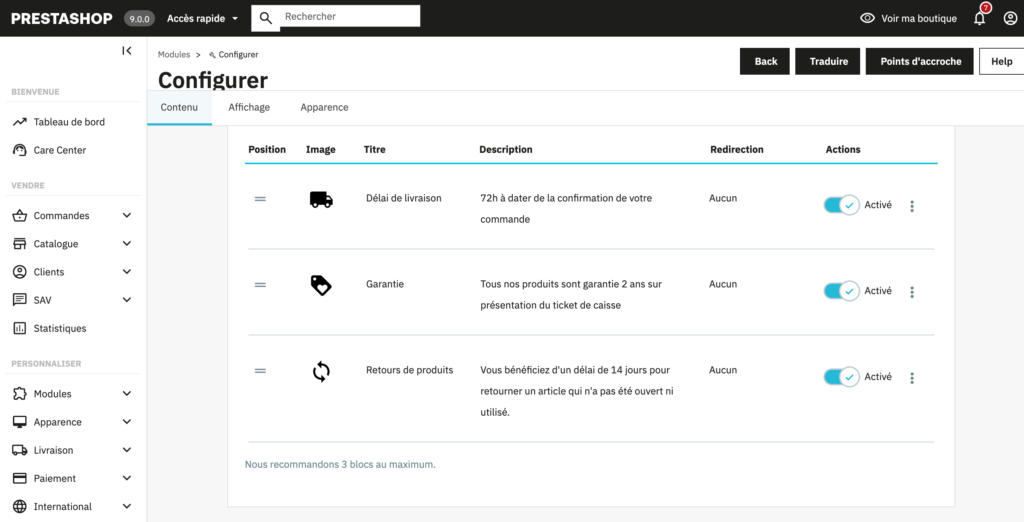Click the notifications bell icon

click(x=979, y=18)
